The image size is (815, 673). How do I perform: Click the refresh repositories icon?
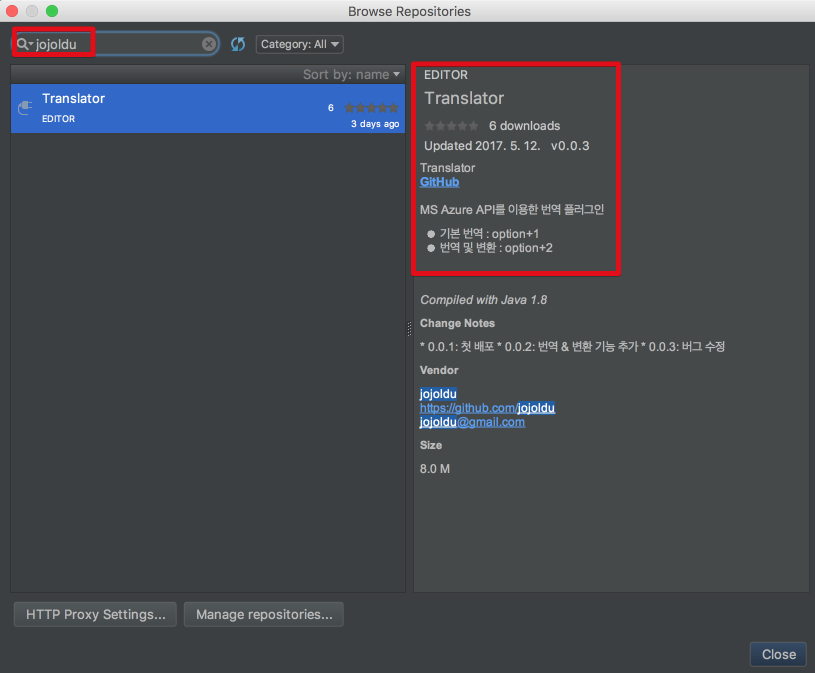(x=238, y=44)
